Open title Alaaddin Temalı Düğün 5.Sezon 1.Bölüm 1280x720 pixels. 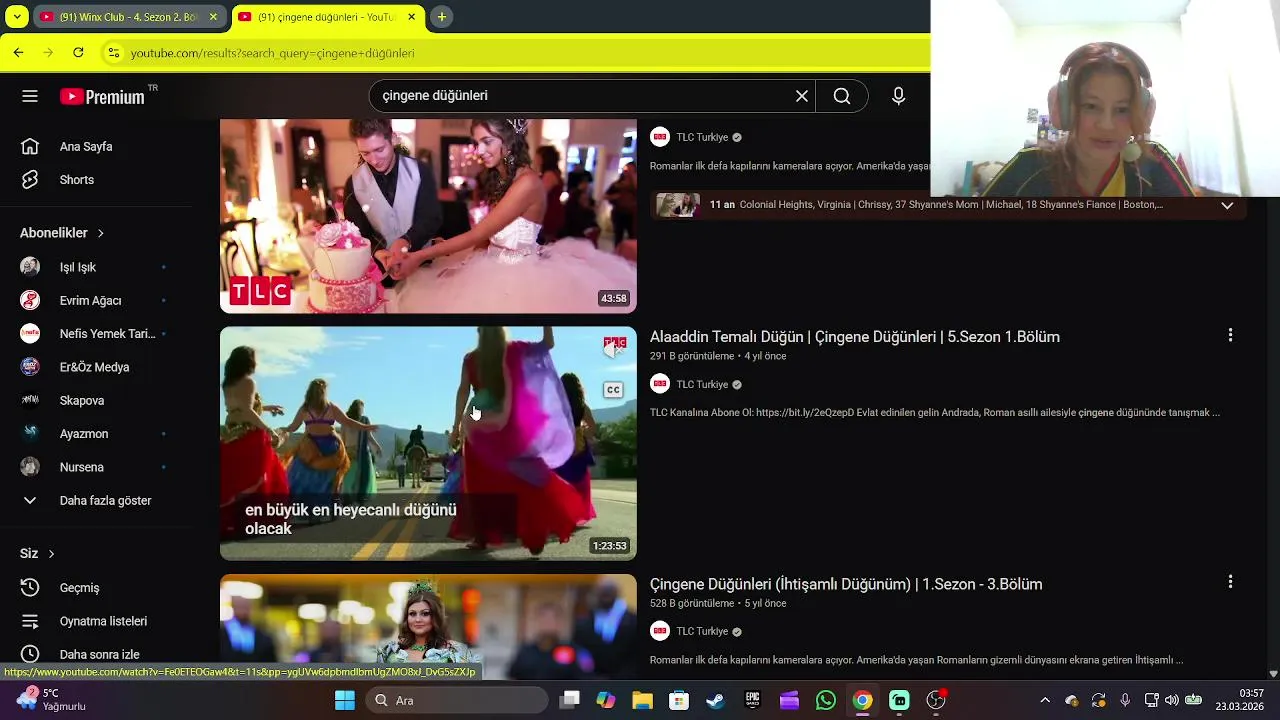tap(855, 337)
